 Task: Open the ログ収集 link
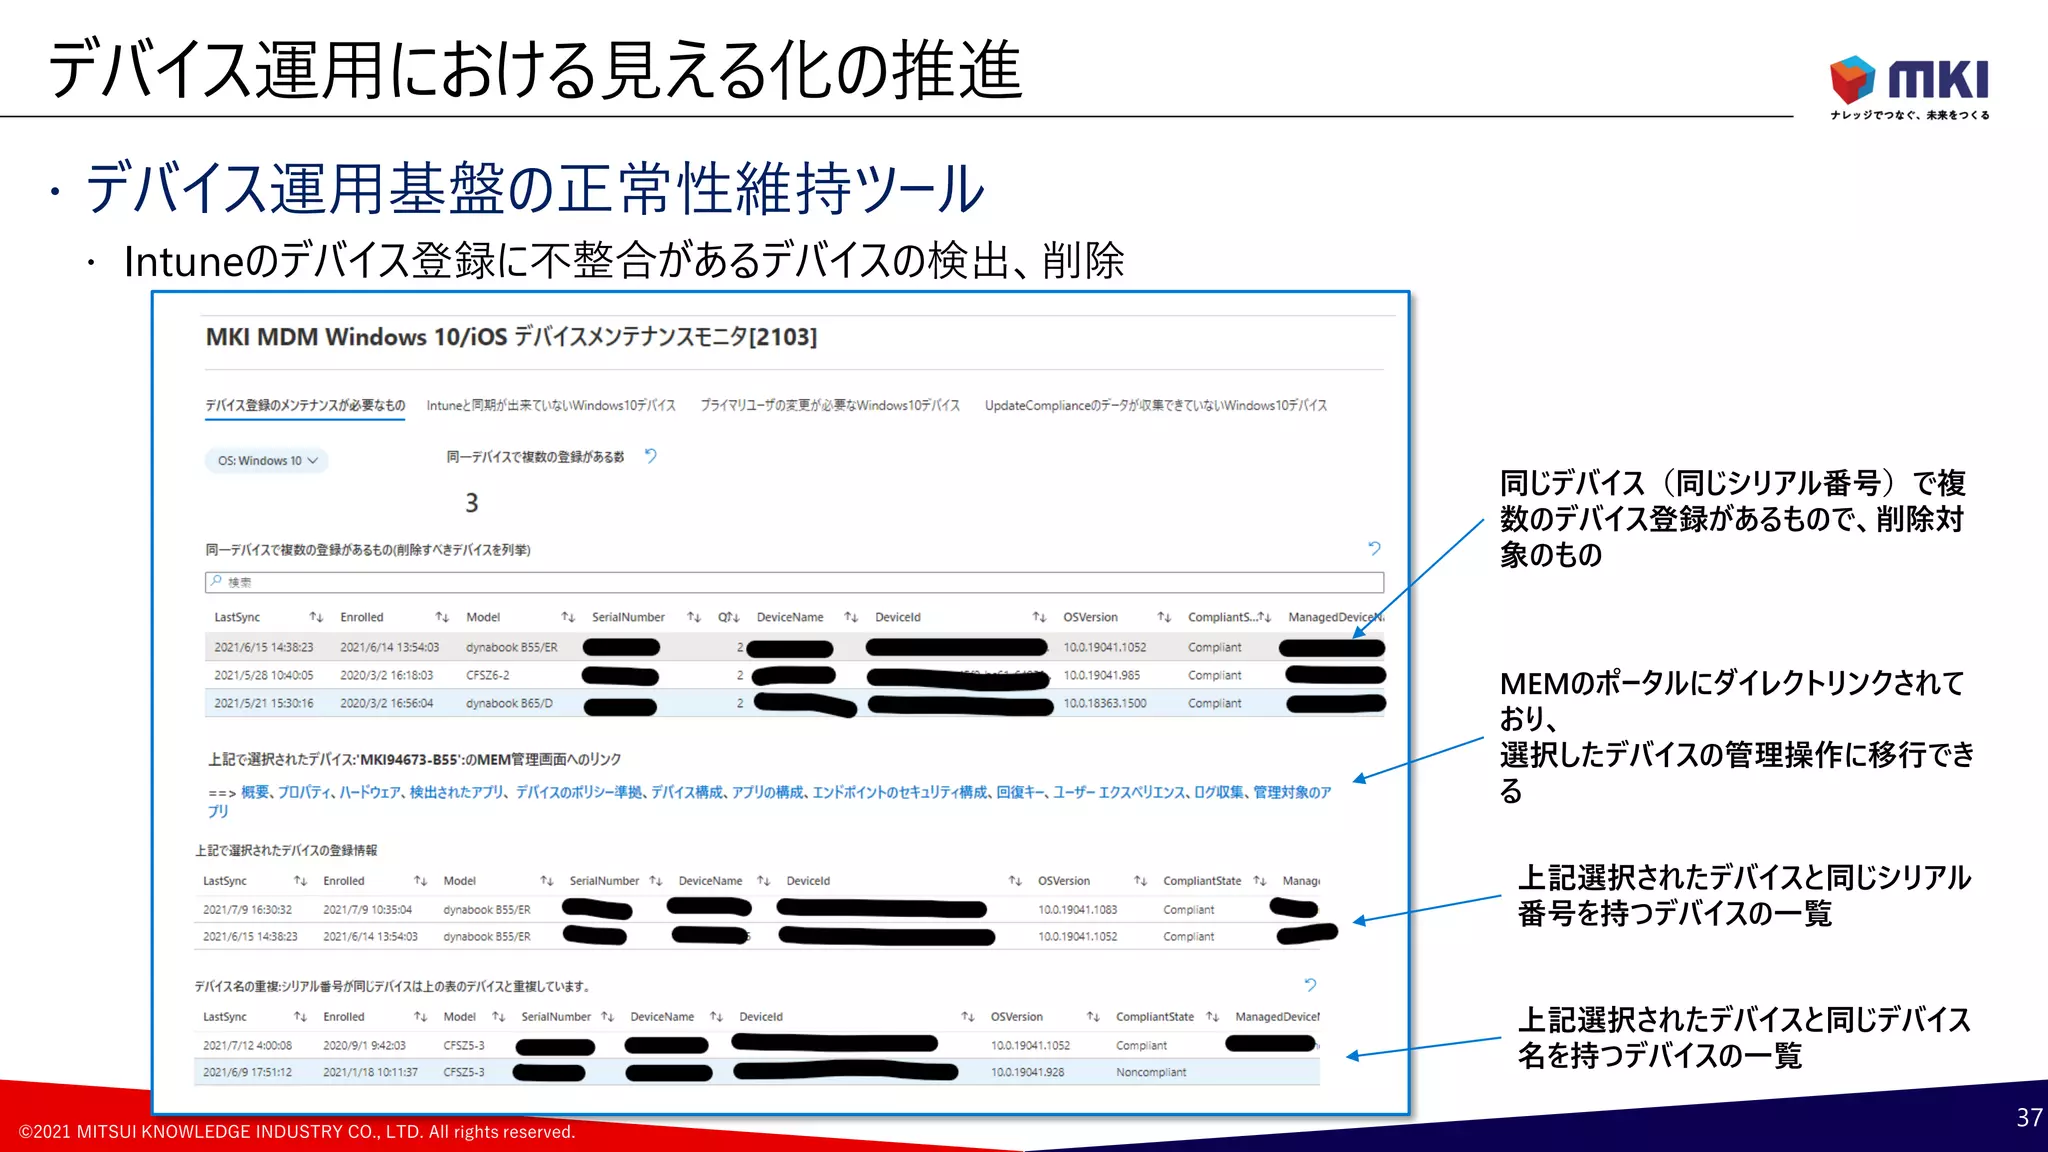pyautogui.click(x=1219, y=792)
